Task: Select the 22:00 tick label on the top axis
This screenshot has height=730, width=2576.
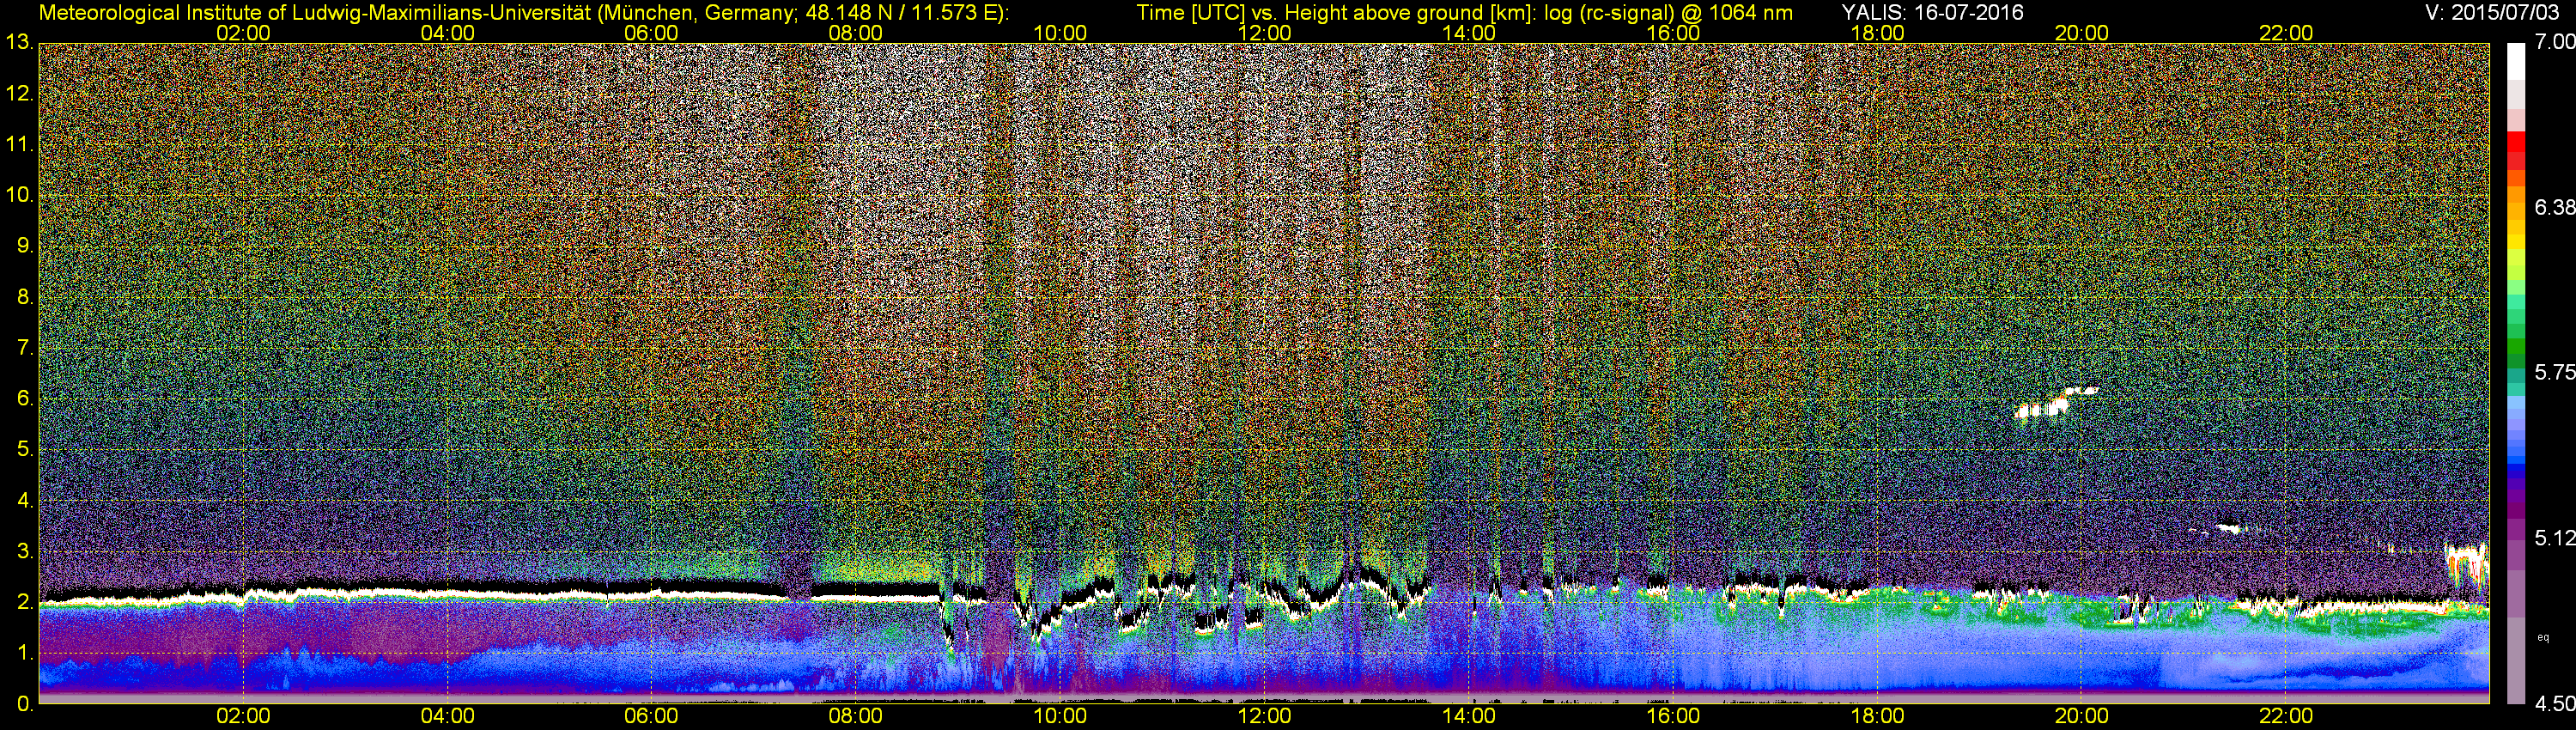Action: [2286, 33]
